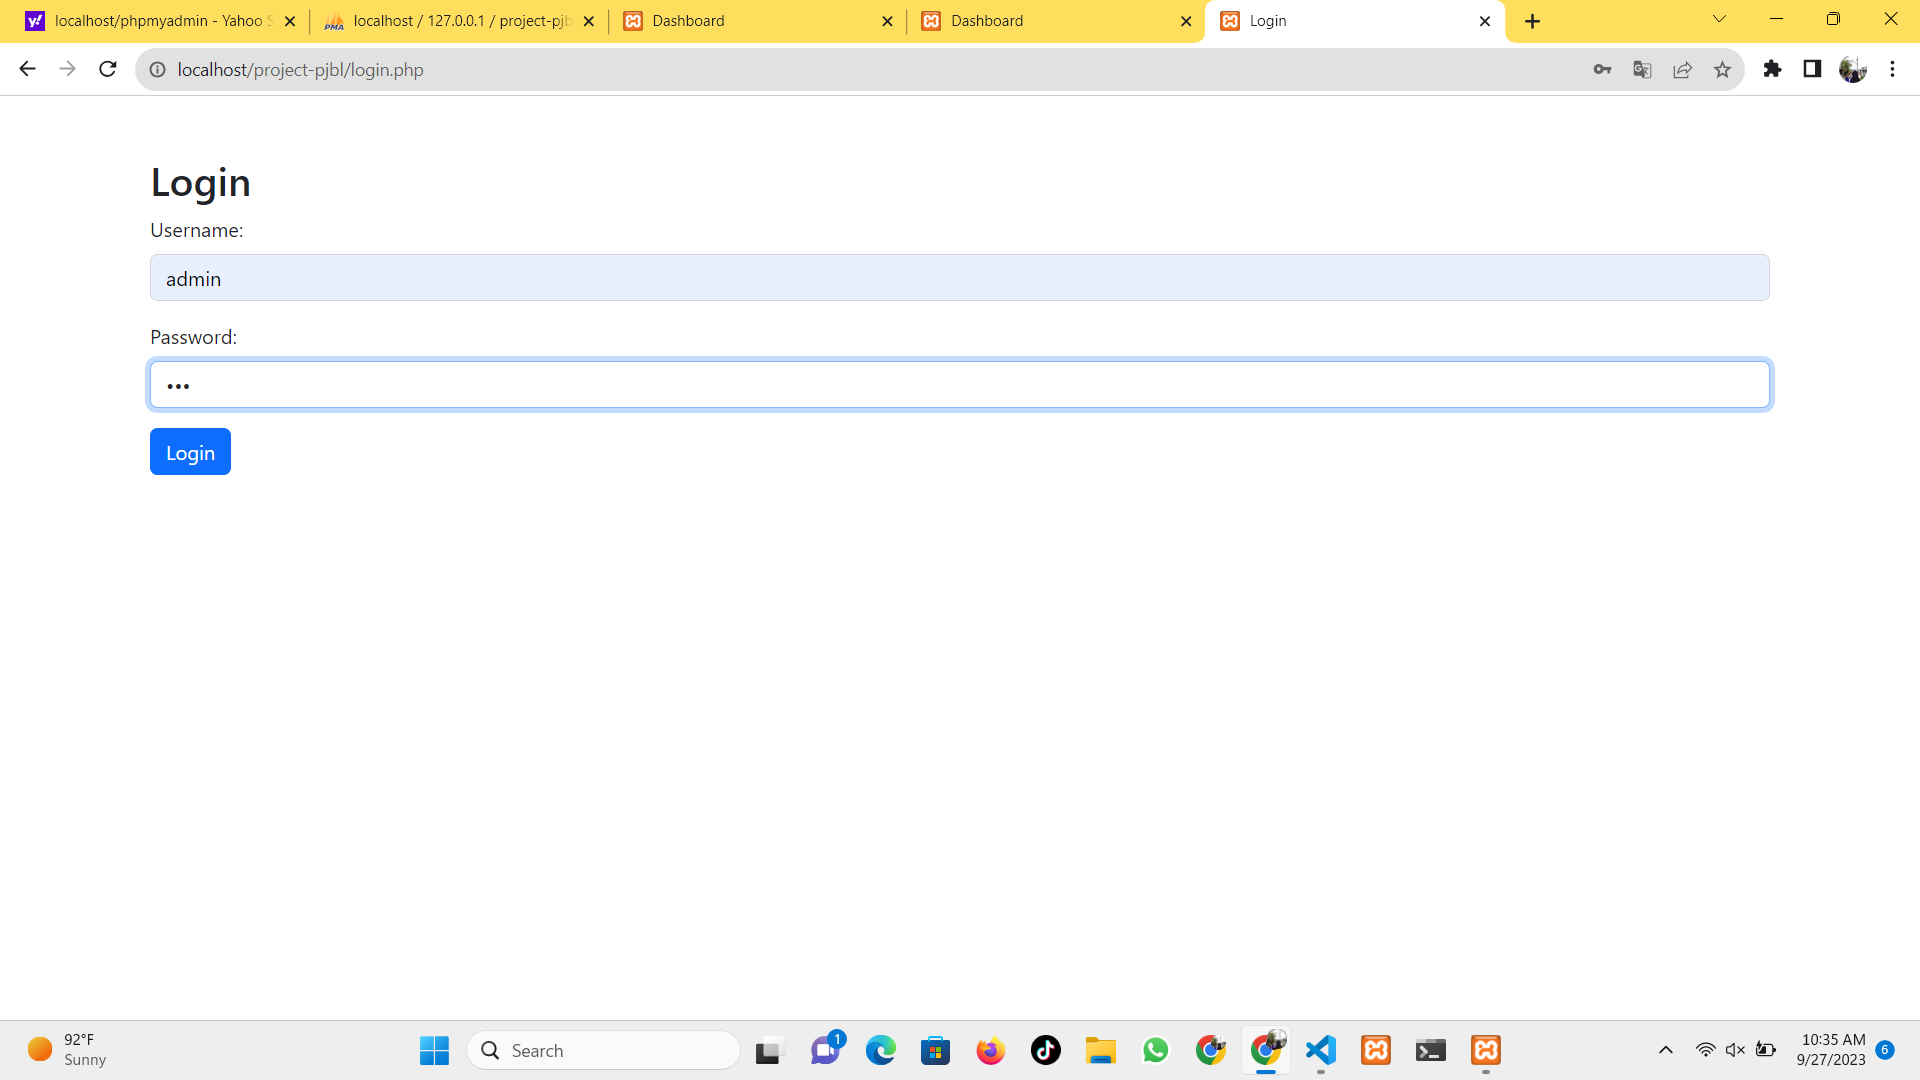View site information icon in address bar
This screenshot has height=1080, width=1920.
click(157, 69)
